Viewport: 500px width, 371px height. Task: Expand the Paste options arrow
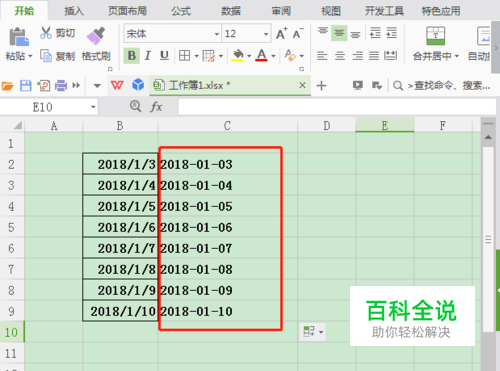[30, 56]
